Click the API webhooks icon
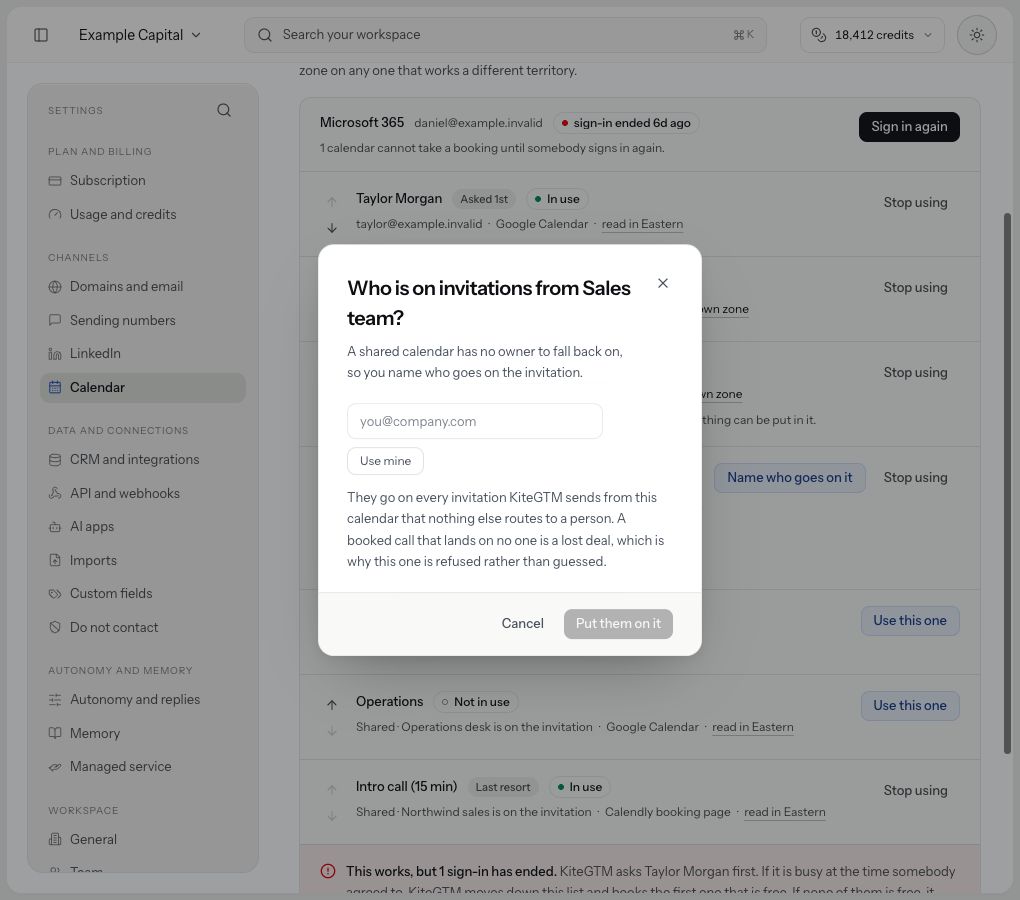Screen dimensions: 1020x900 click(55, 494)
